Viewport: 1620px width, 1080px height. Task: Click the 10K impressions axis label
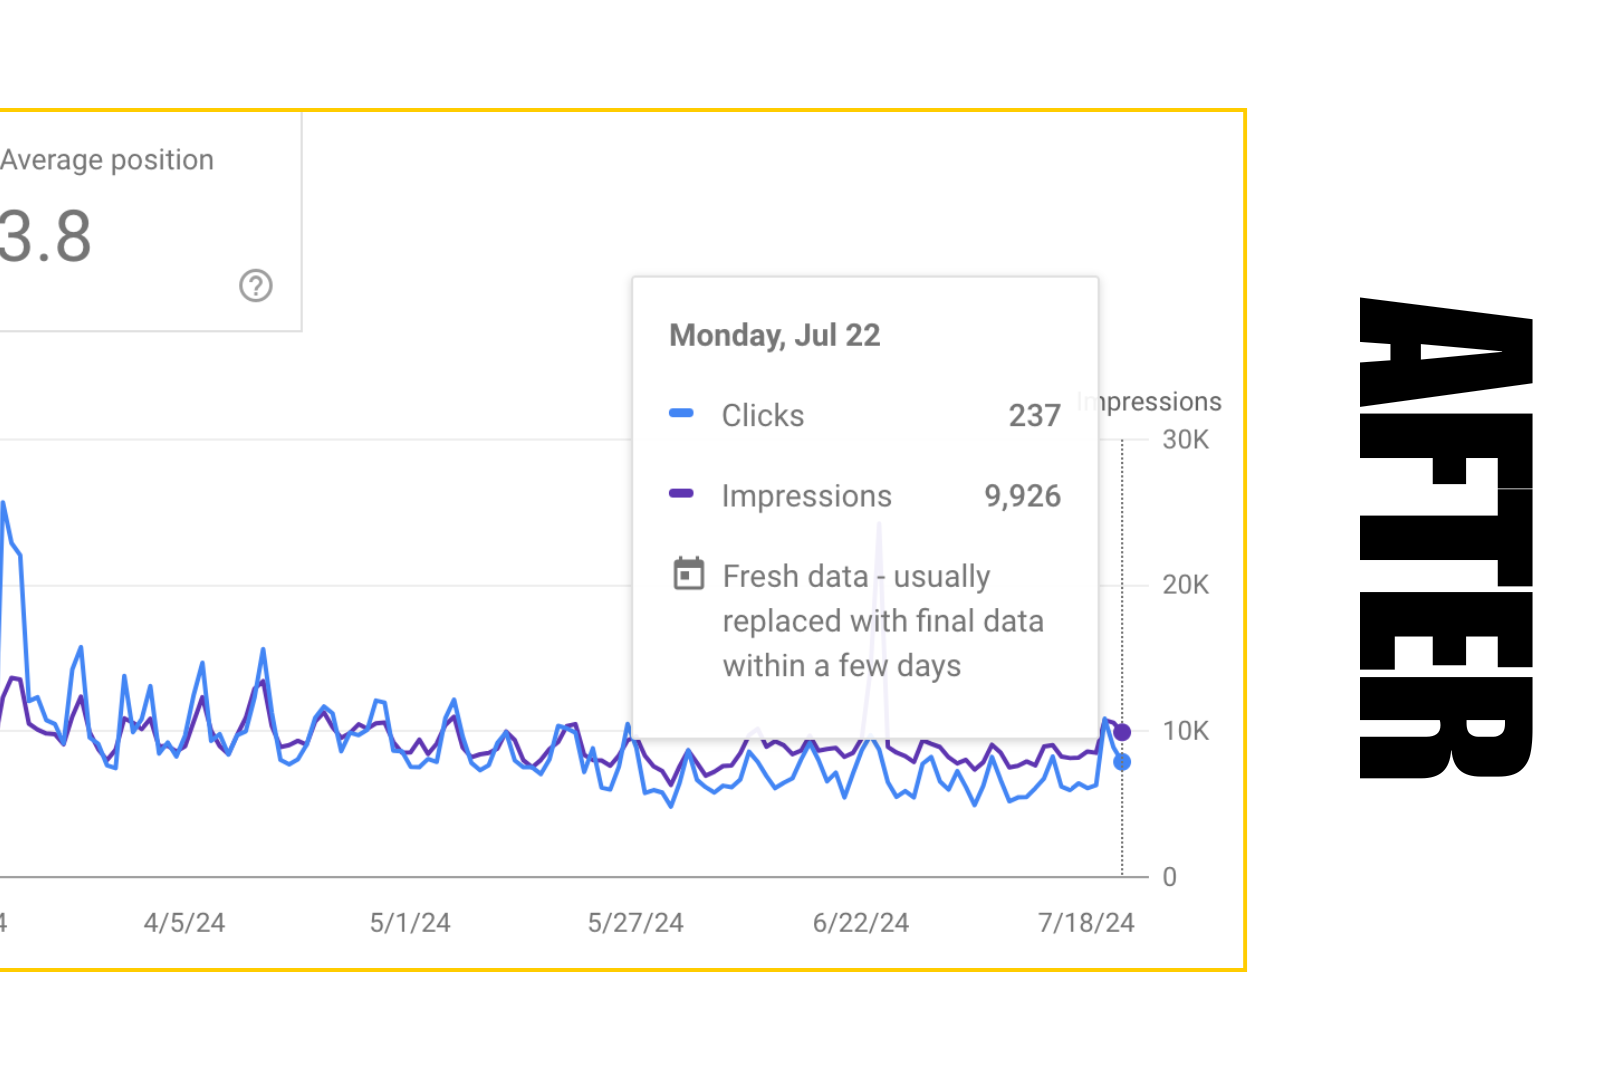(1186, 731)
